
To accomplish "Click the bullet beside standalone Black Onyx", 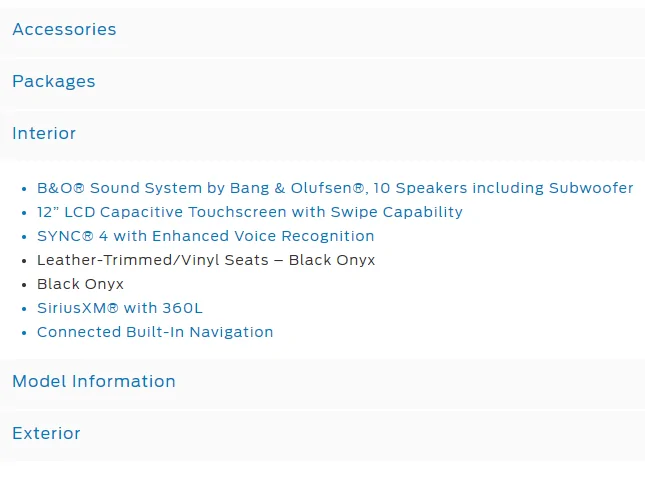I will (24, 285).
